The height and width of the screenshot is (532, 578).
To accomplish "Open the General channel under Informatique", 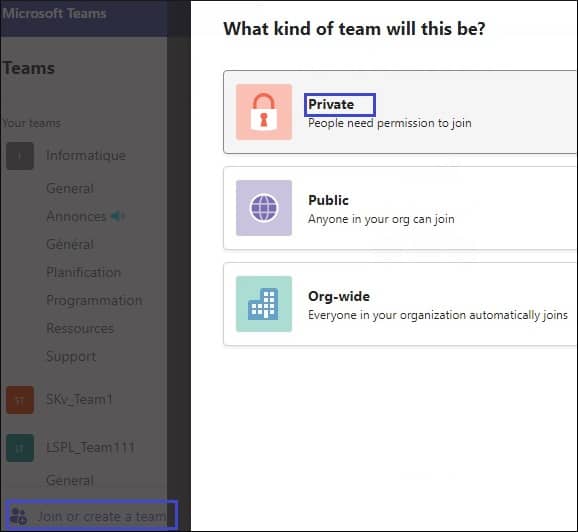I will [70, 188].
